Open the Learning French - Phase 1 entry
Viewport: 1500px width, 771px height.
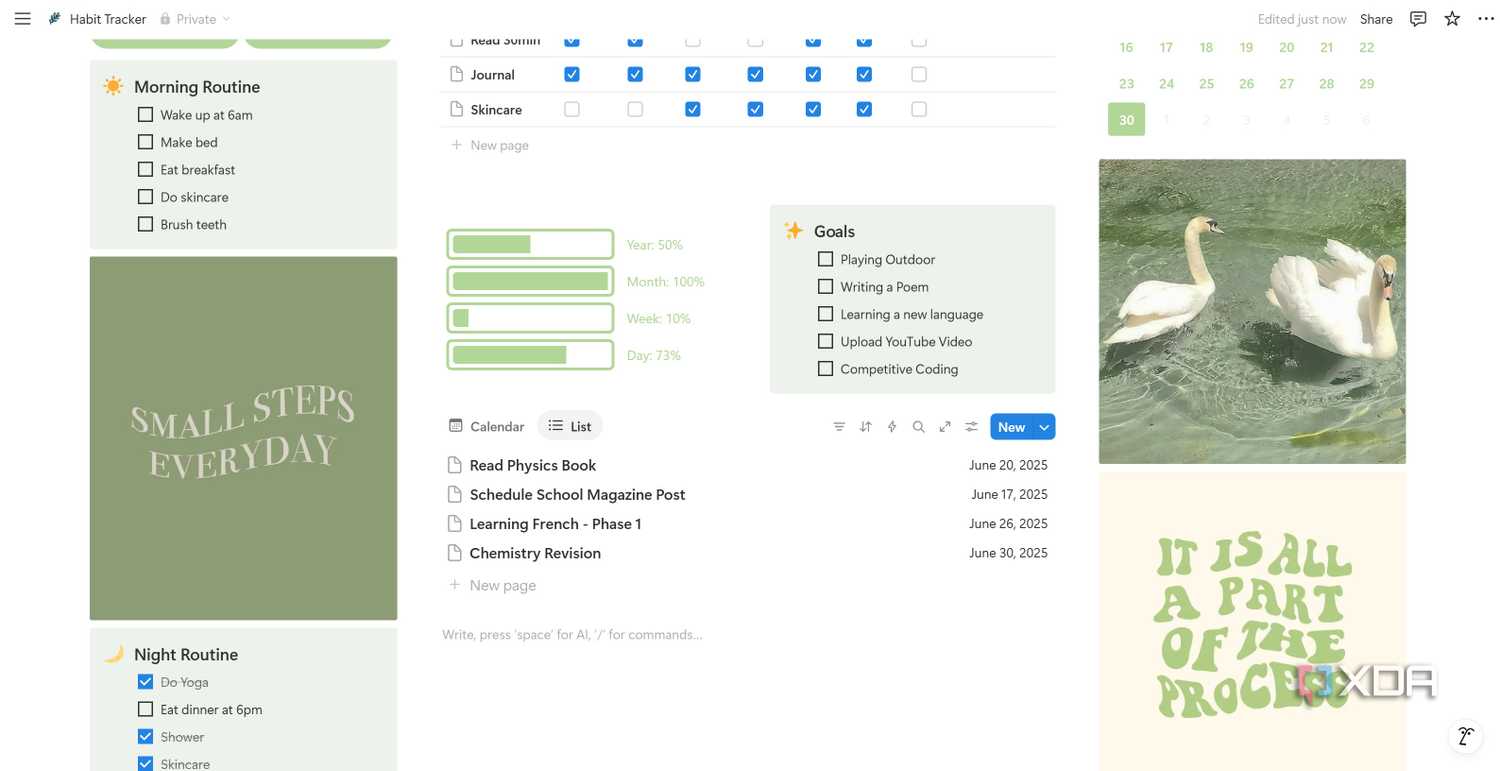click(555, 524)
